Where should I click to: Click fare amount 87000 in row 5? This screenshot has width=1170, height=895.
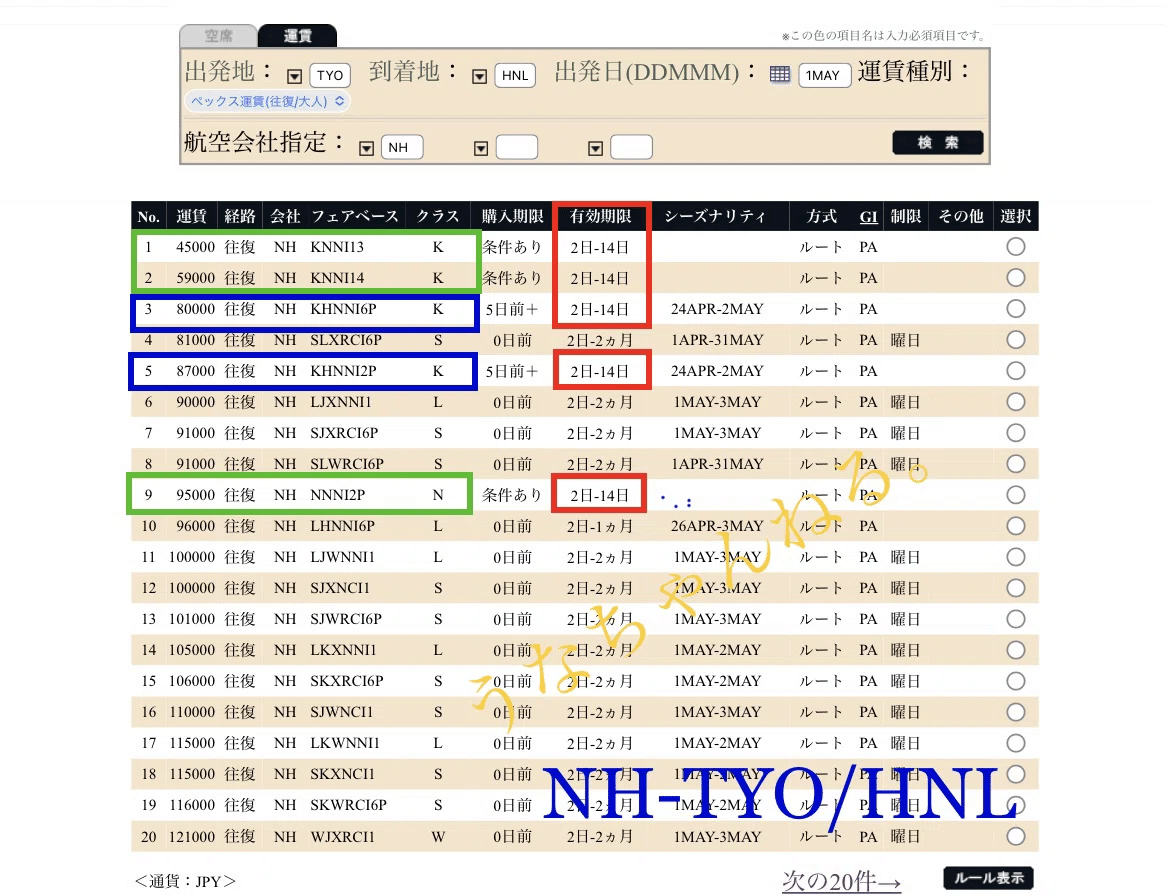coord(195,371)
